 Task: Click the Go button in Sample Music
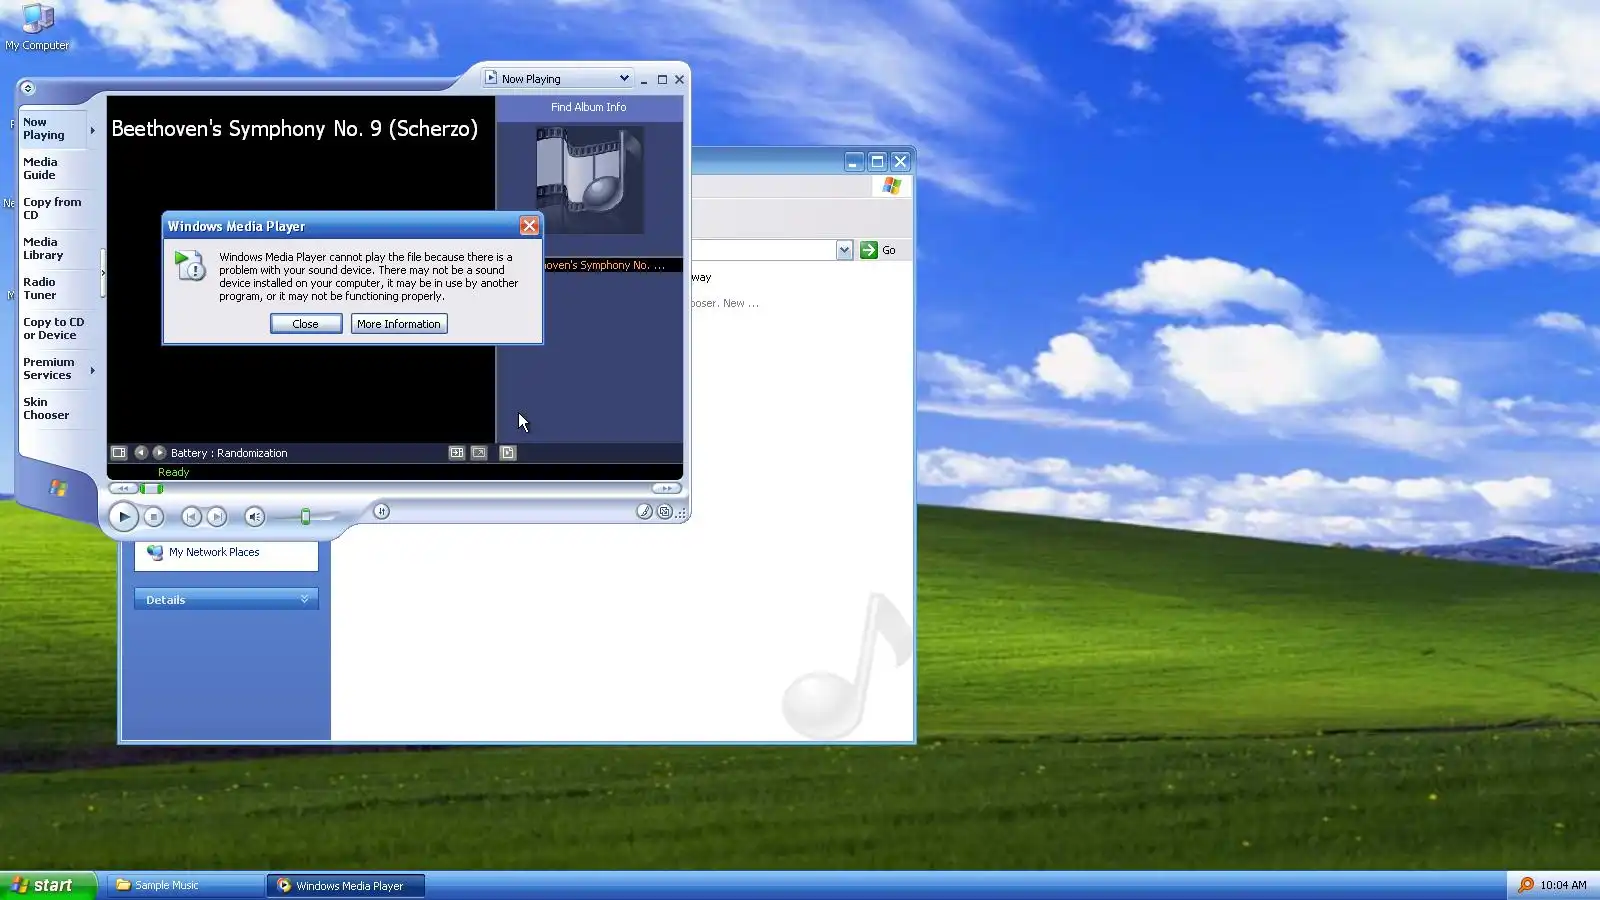point(878,250)
